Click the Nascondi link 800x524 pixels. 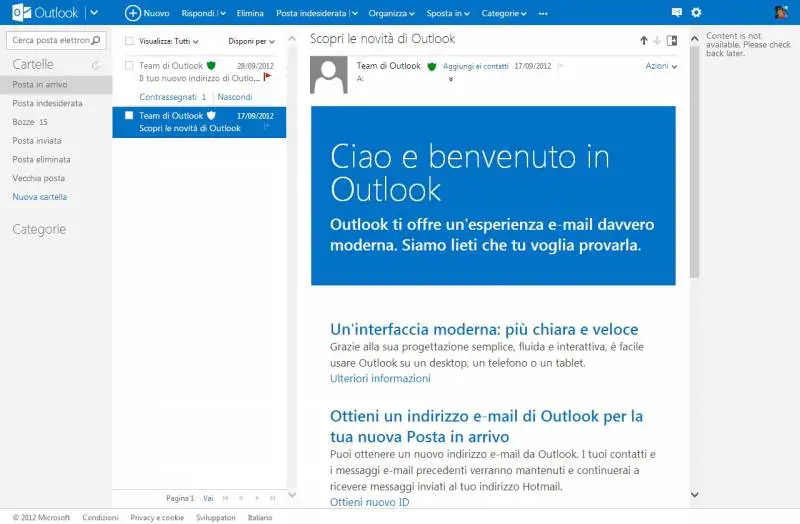235,97
